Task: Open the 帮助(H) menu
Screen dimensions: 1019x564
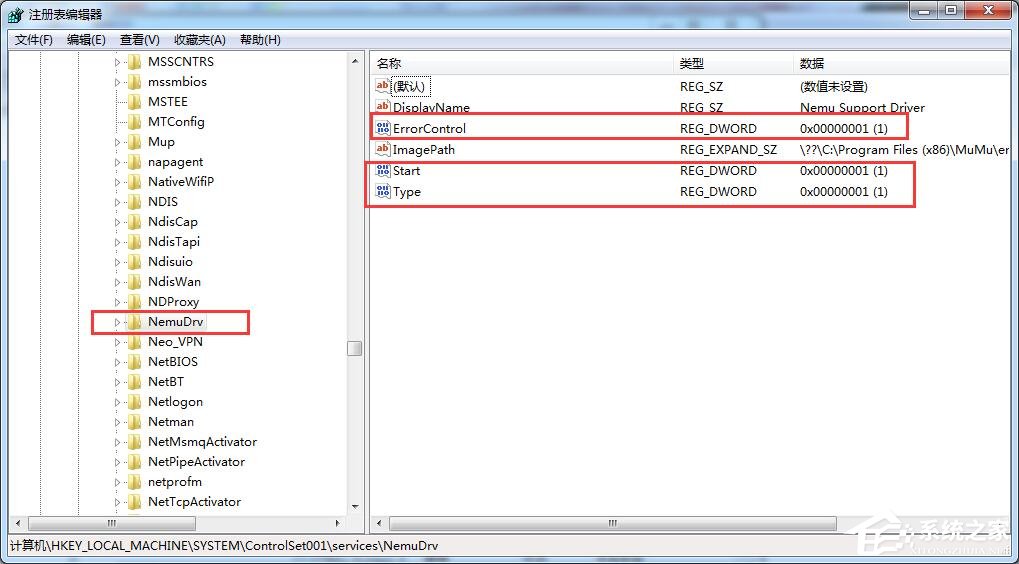Action: point(260,40)
